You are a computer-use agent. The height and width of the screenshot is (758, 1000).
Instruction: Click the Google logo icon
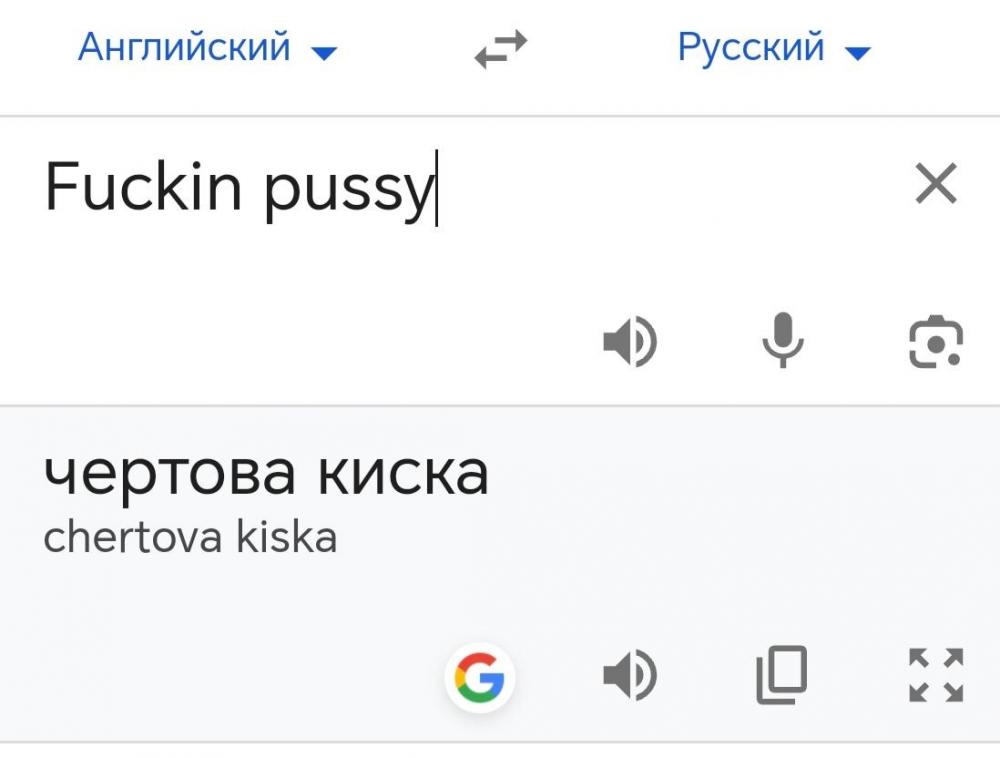pyautogui.click(x=479, y=679)
